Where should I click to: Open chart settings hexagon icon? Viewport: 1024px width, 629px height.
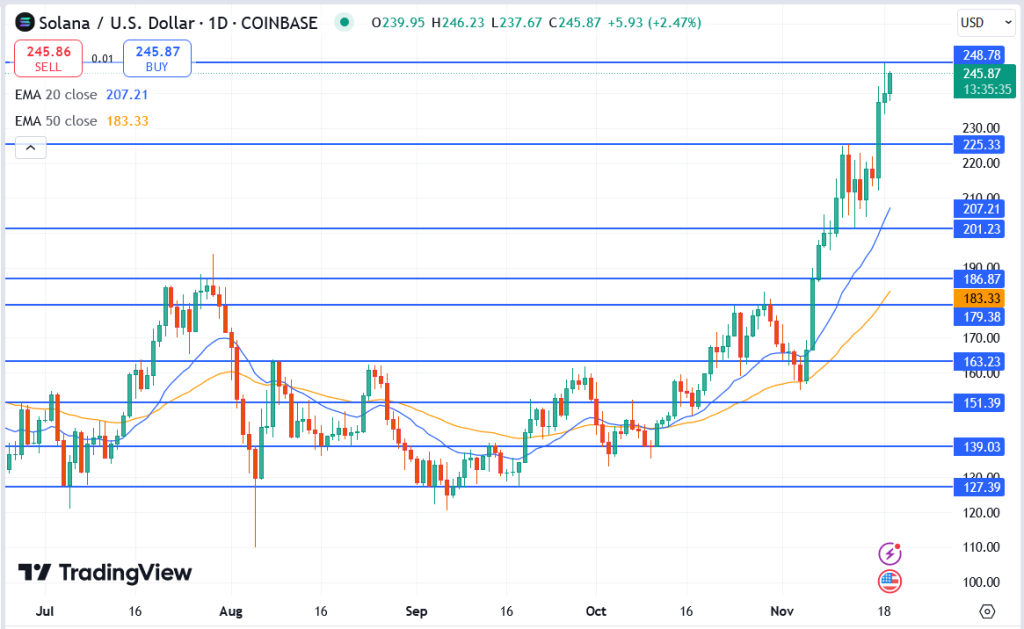pos(987,611)
